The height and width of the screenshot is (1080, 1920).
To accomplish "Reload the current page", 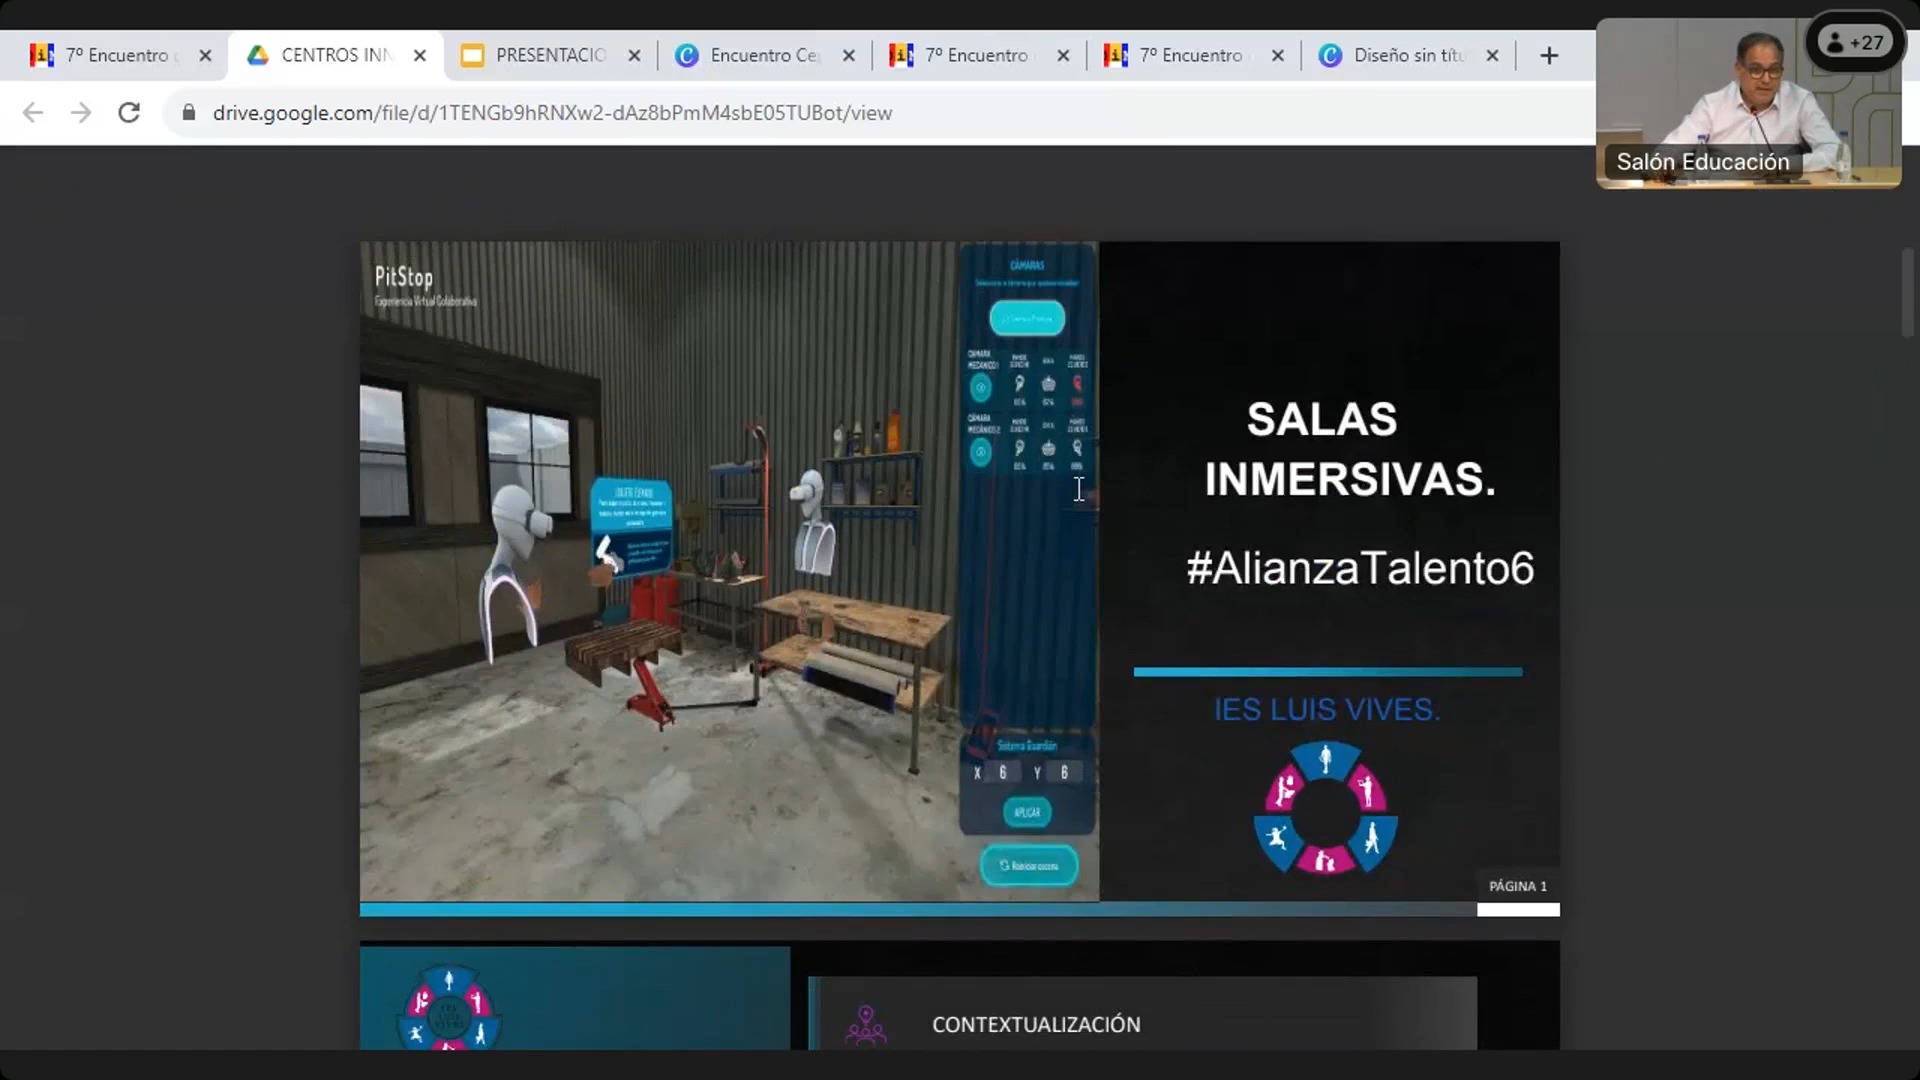I will (x=129, y=113).
